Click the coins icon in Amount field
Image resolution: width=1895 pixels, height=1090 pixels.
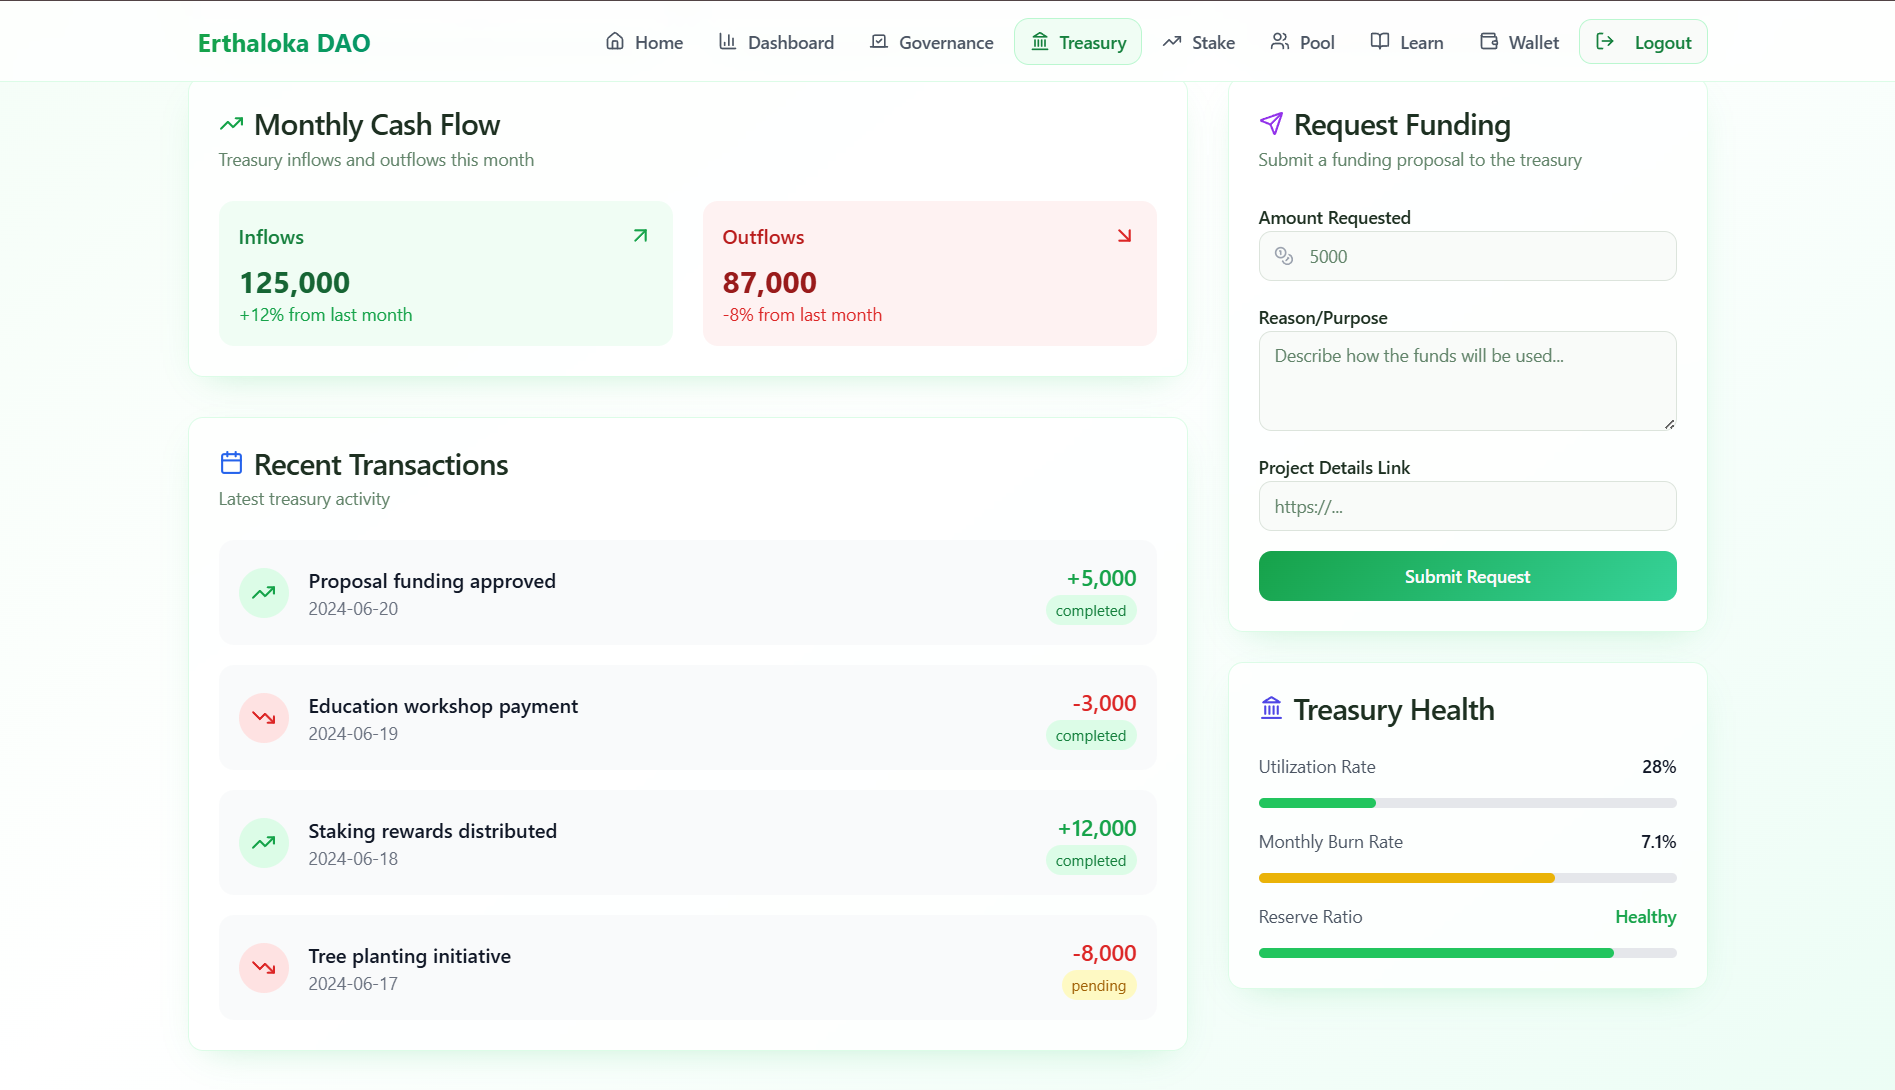tap(1284, 256)
